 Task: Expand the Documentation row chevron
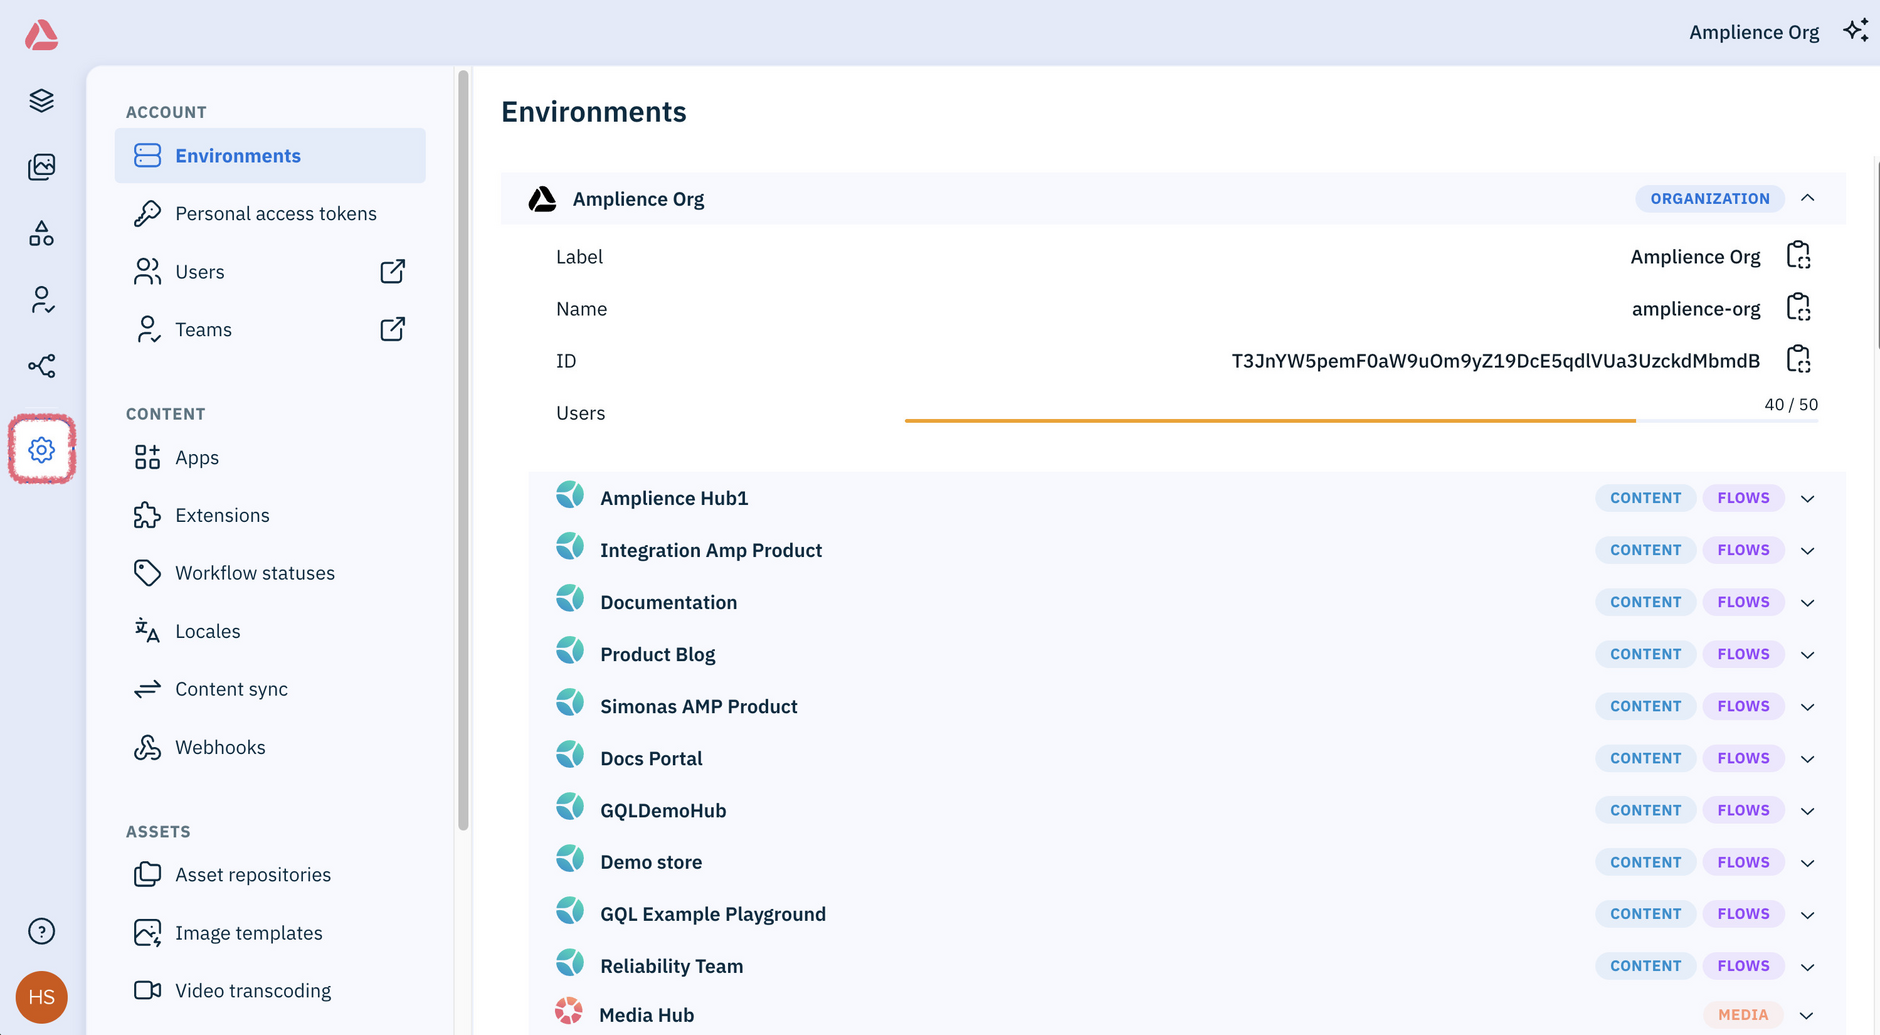[1808, 602]
